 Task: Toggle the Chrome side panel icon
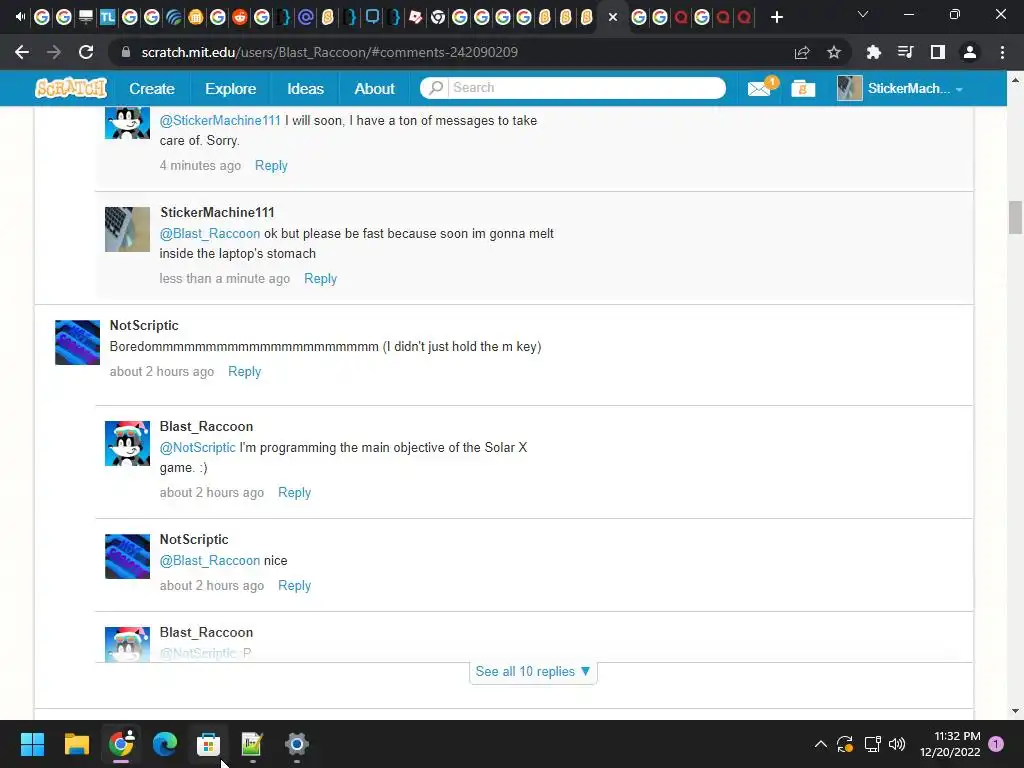(x=938, y=52)
